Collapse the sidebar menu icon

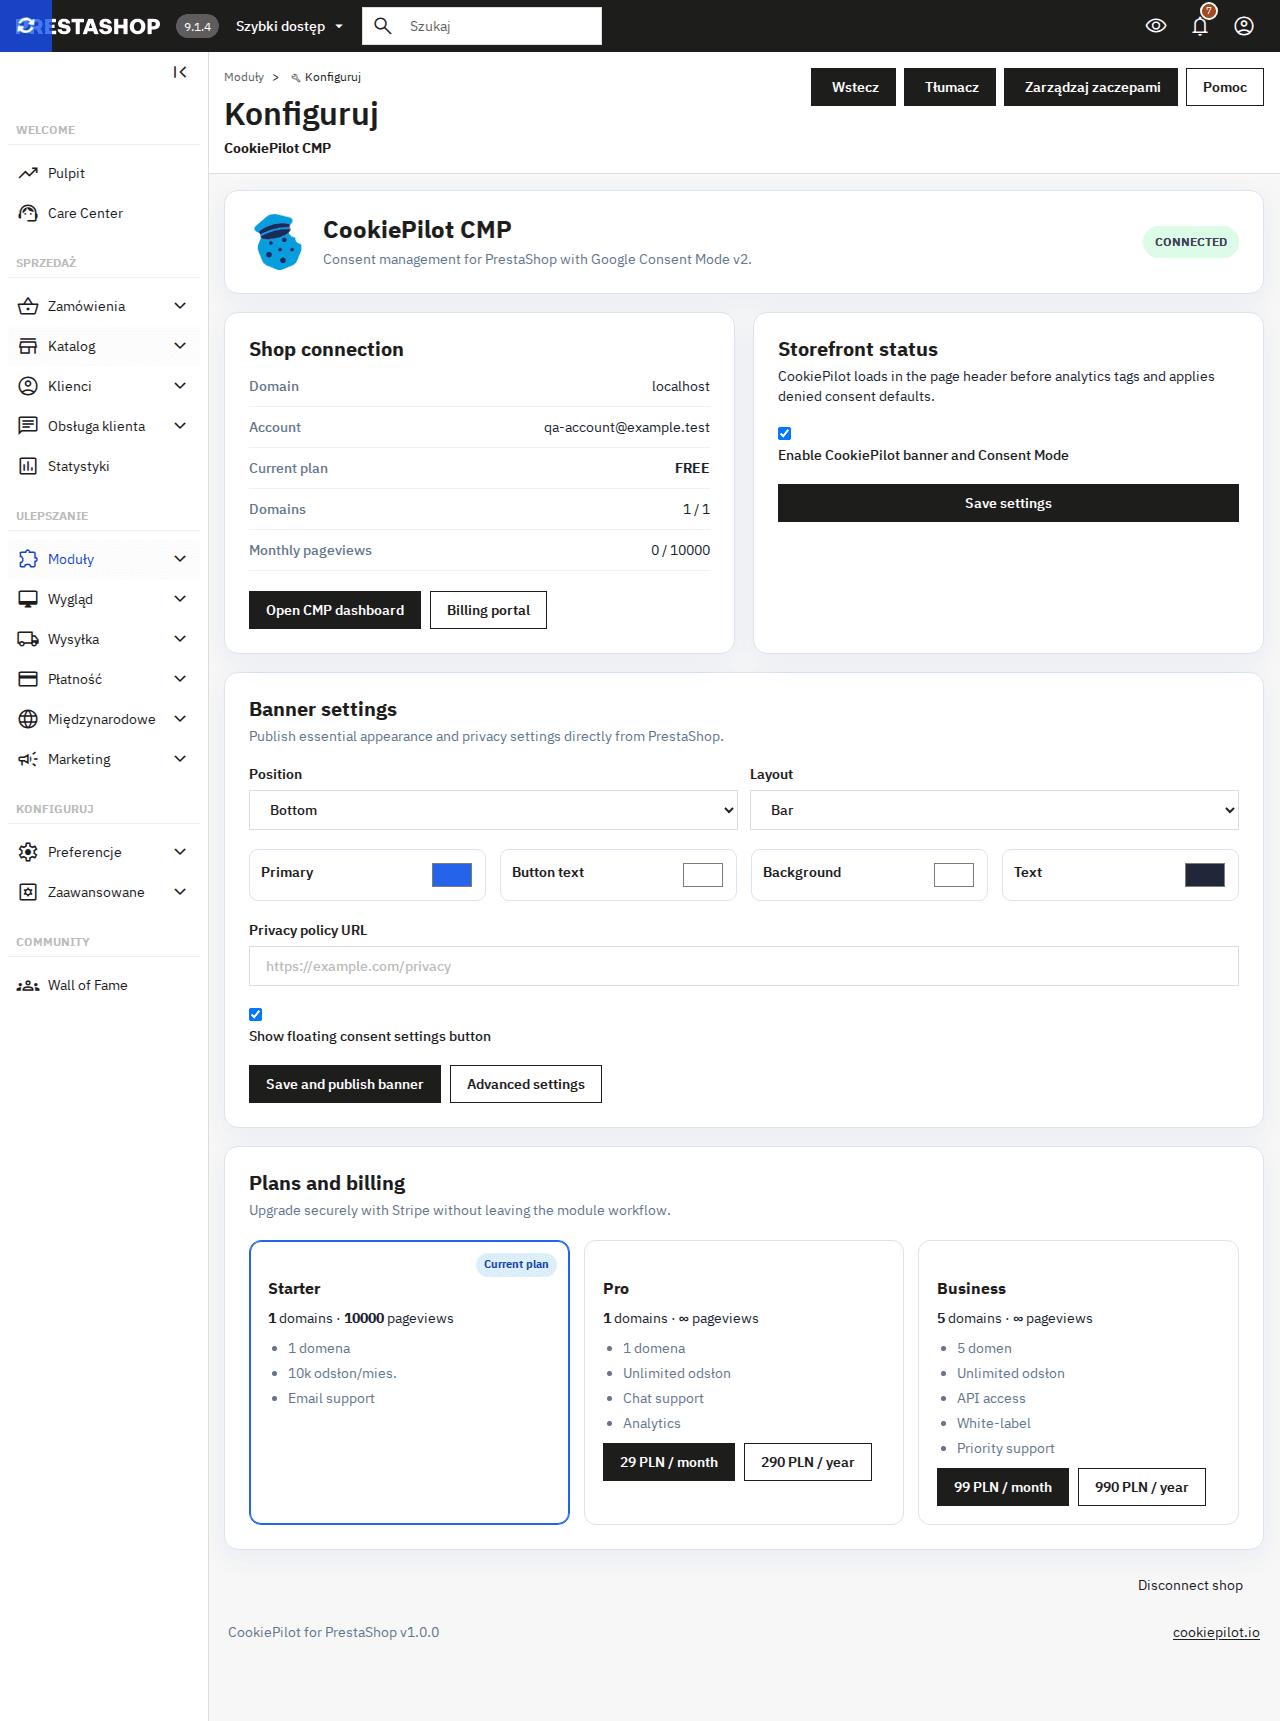click(x=180, y=72)
